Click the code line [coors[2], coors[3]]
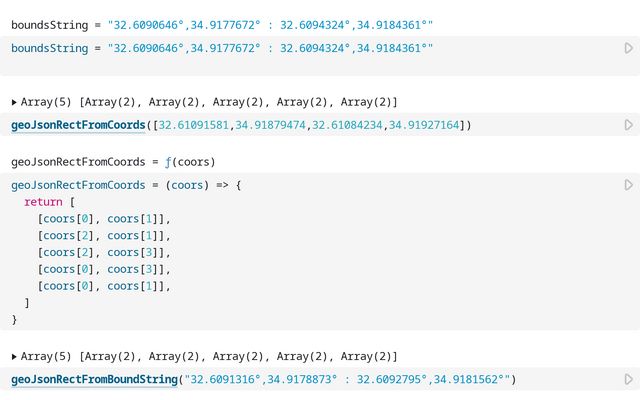This screenshot has width=640, height=400. pos(104,252)
